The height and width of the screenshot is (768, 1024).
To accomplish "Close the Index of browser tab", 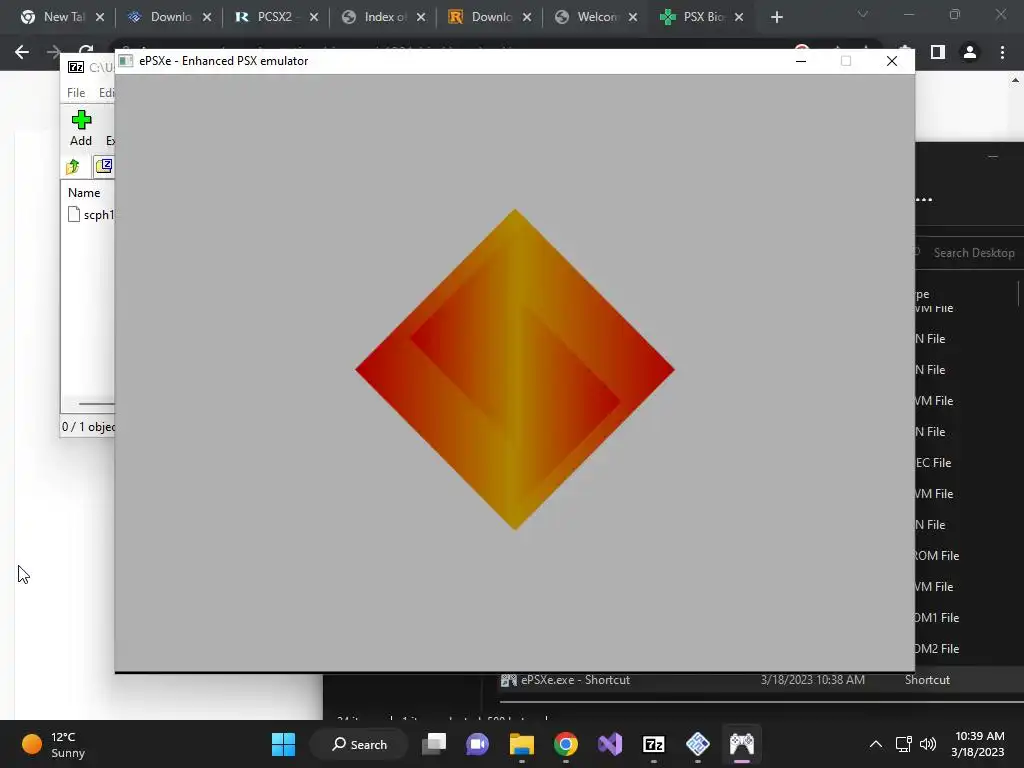I will (x=421, y=17).
